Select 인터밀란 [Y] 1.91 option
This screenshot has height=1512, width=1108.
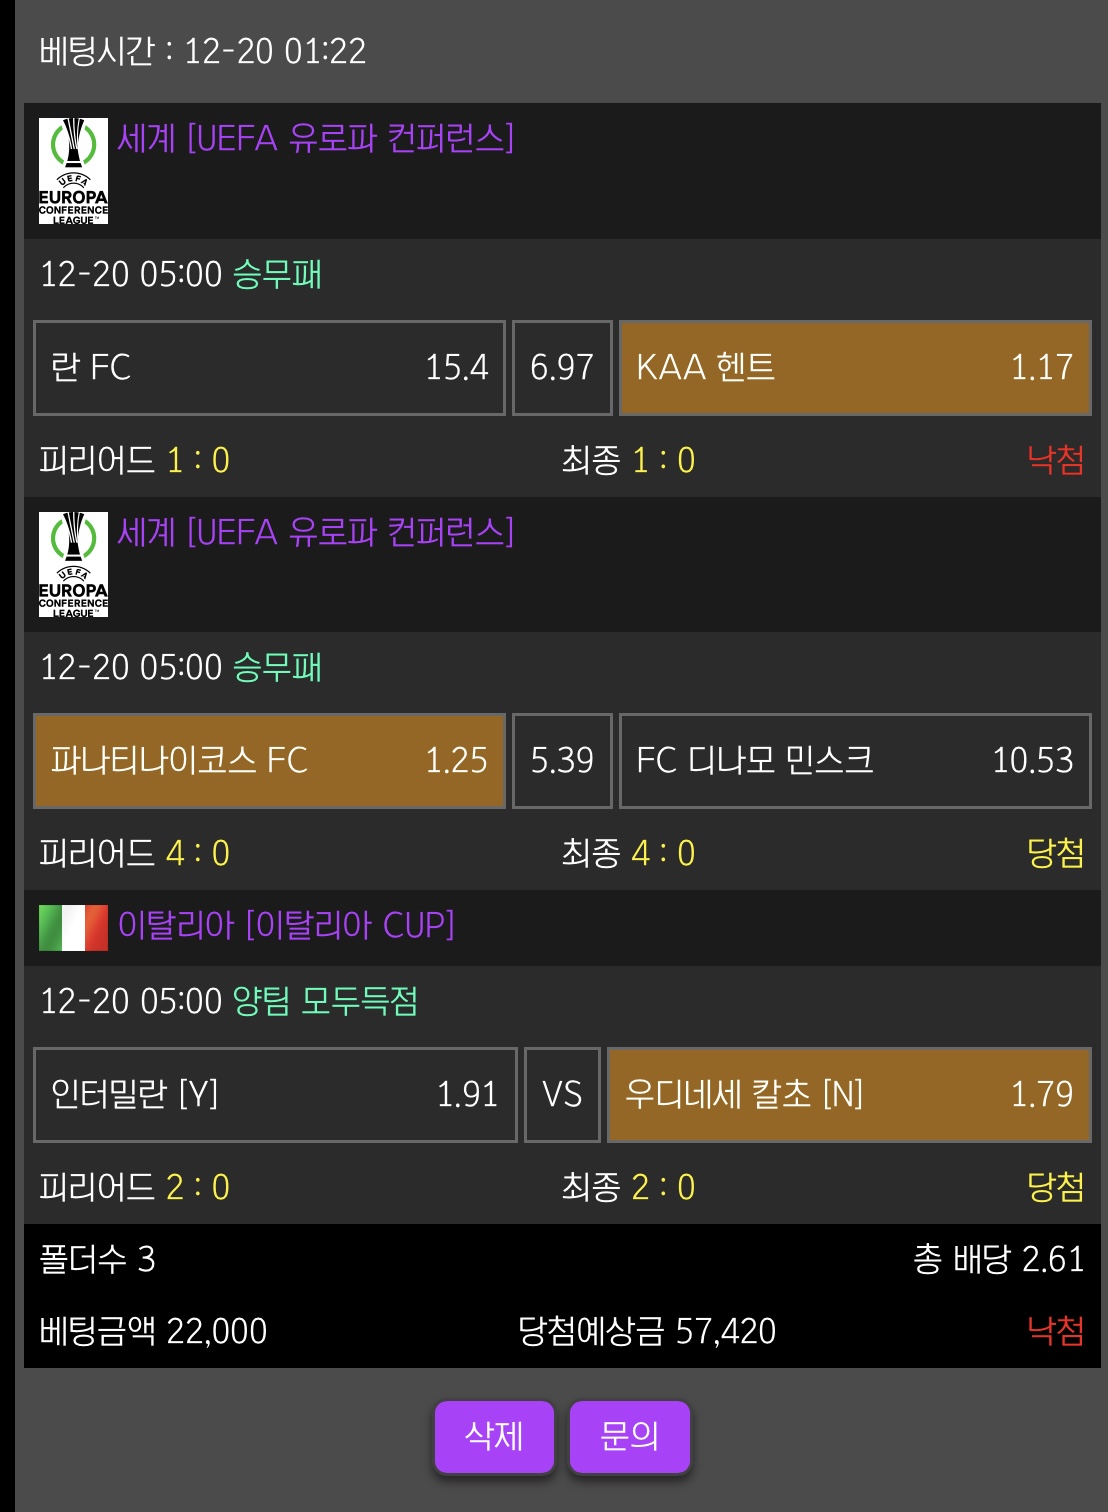pos(275,1095)
